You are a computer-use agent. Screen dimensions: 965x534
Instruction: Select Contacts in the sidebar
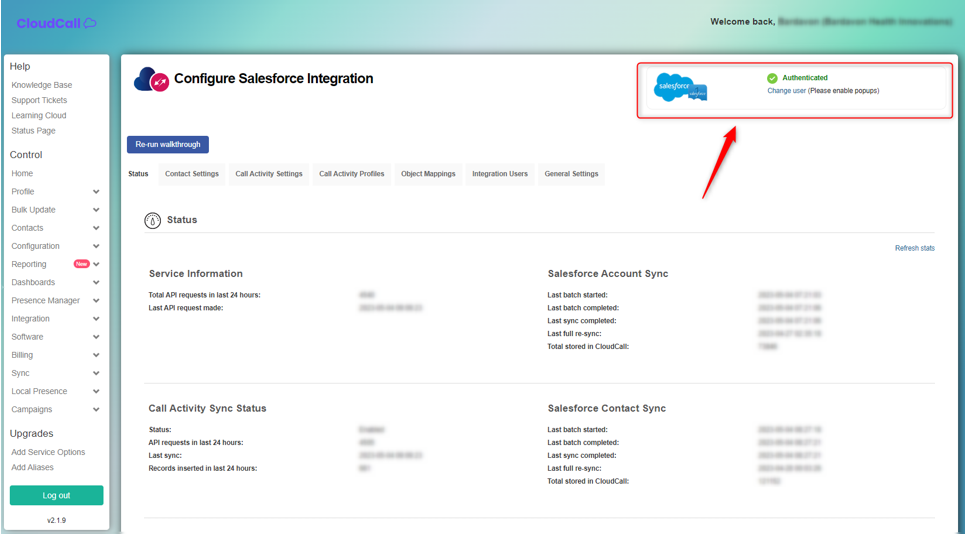pyautogui.click(x=27, y=228)
